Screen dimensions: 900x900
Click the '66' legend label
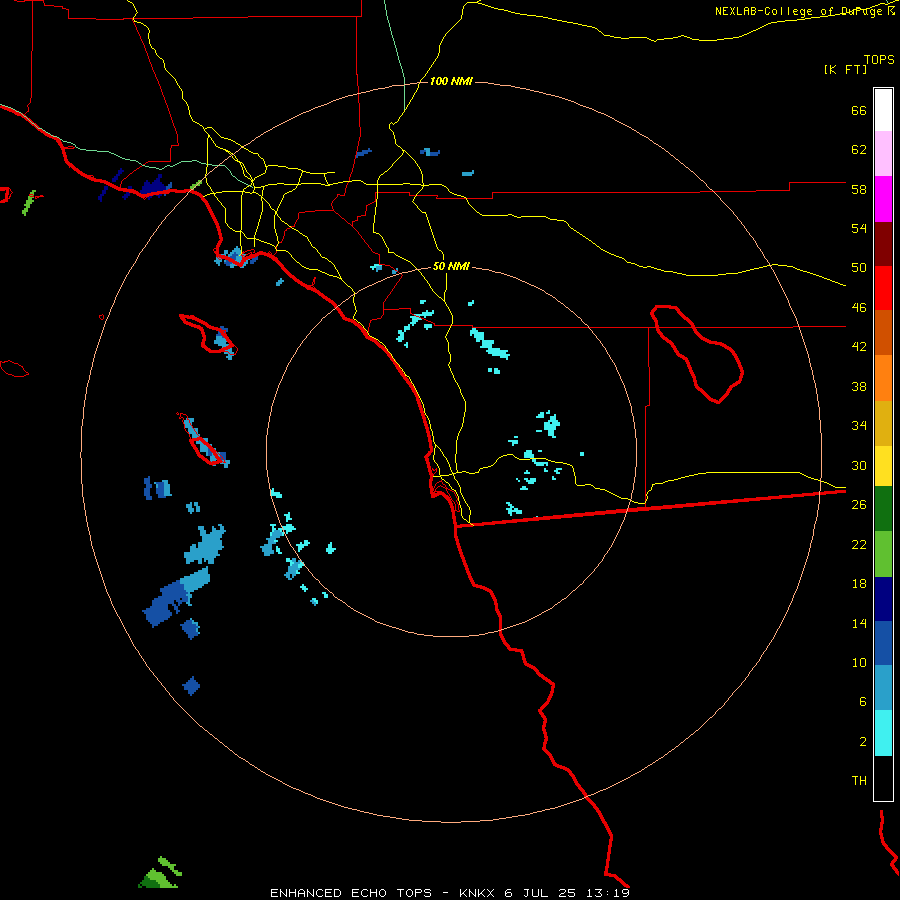(x=859, y=111)
